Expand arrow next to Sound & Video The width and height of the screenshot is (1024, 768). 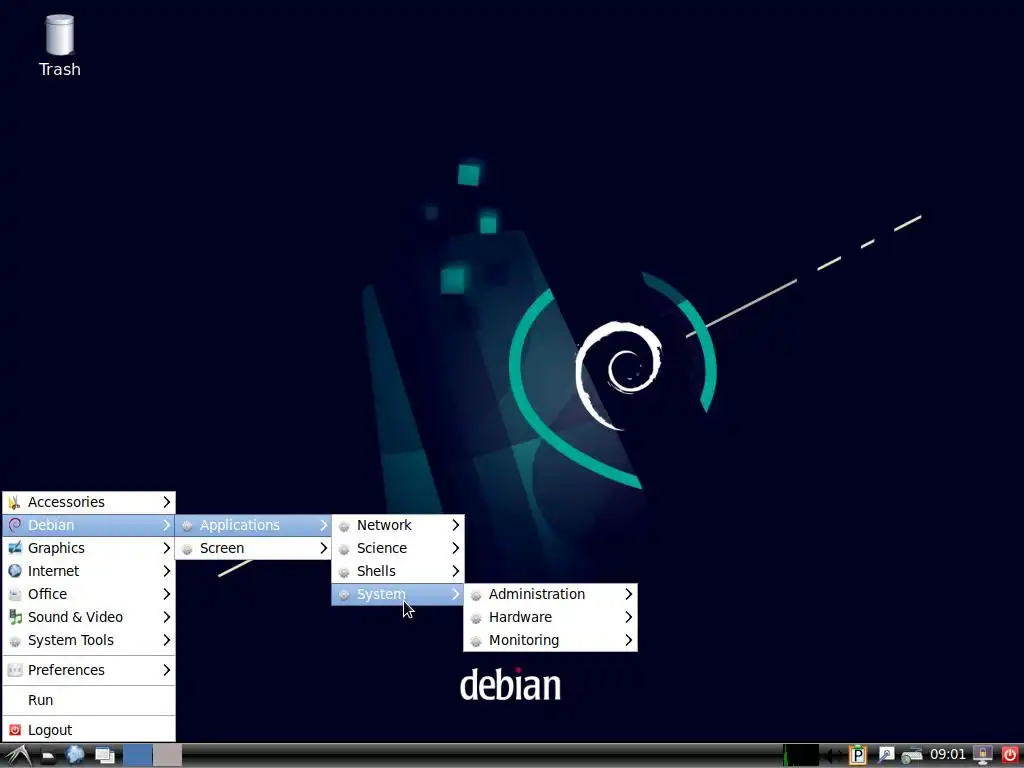[167, 617]
